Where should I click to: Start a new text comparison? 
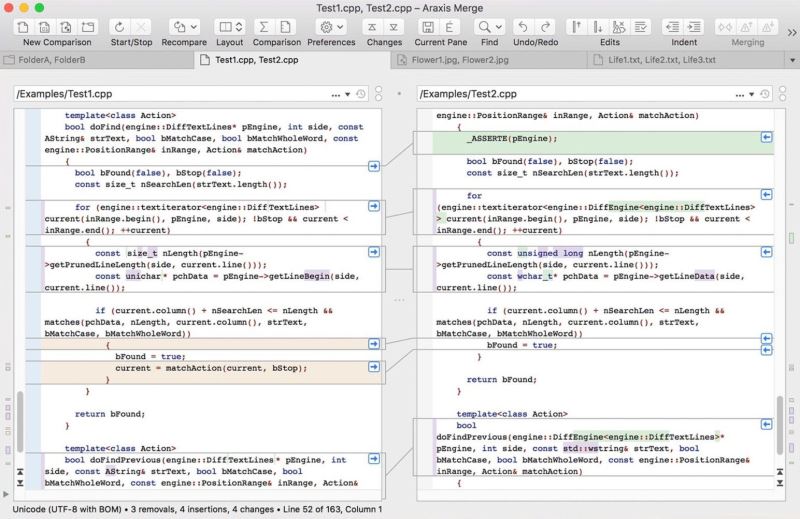(23, 27)
